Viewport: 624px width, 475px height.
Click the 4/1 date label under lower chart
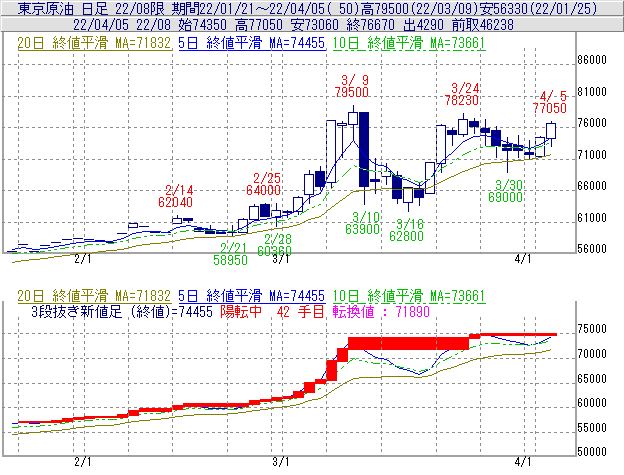tap(523, 462)
